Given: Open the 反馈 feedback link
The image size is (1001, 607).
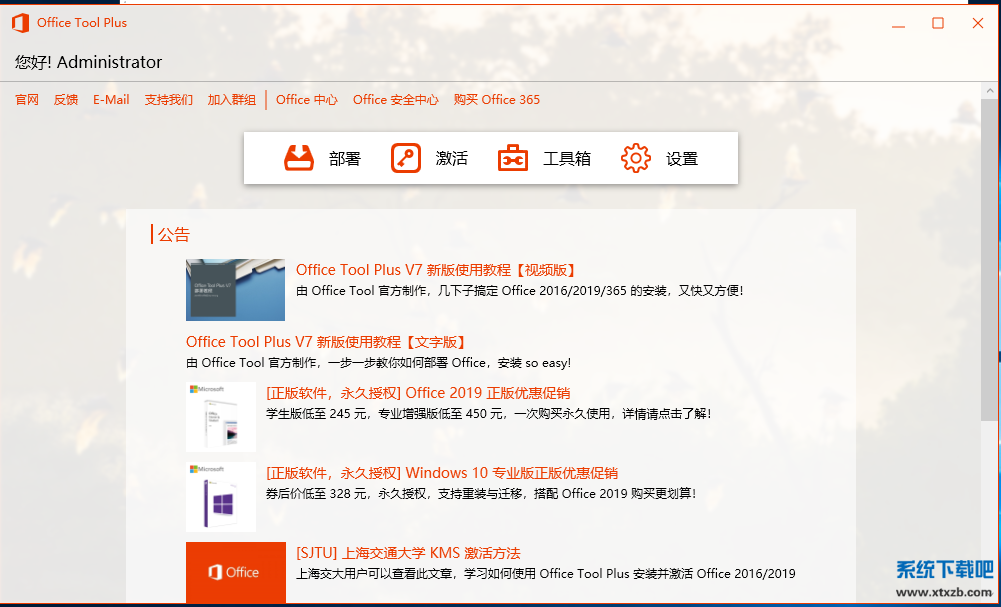Looking at the screenshot, I should pyautogui.click(x=66, y=100).
